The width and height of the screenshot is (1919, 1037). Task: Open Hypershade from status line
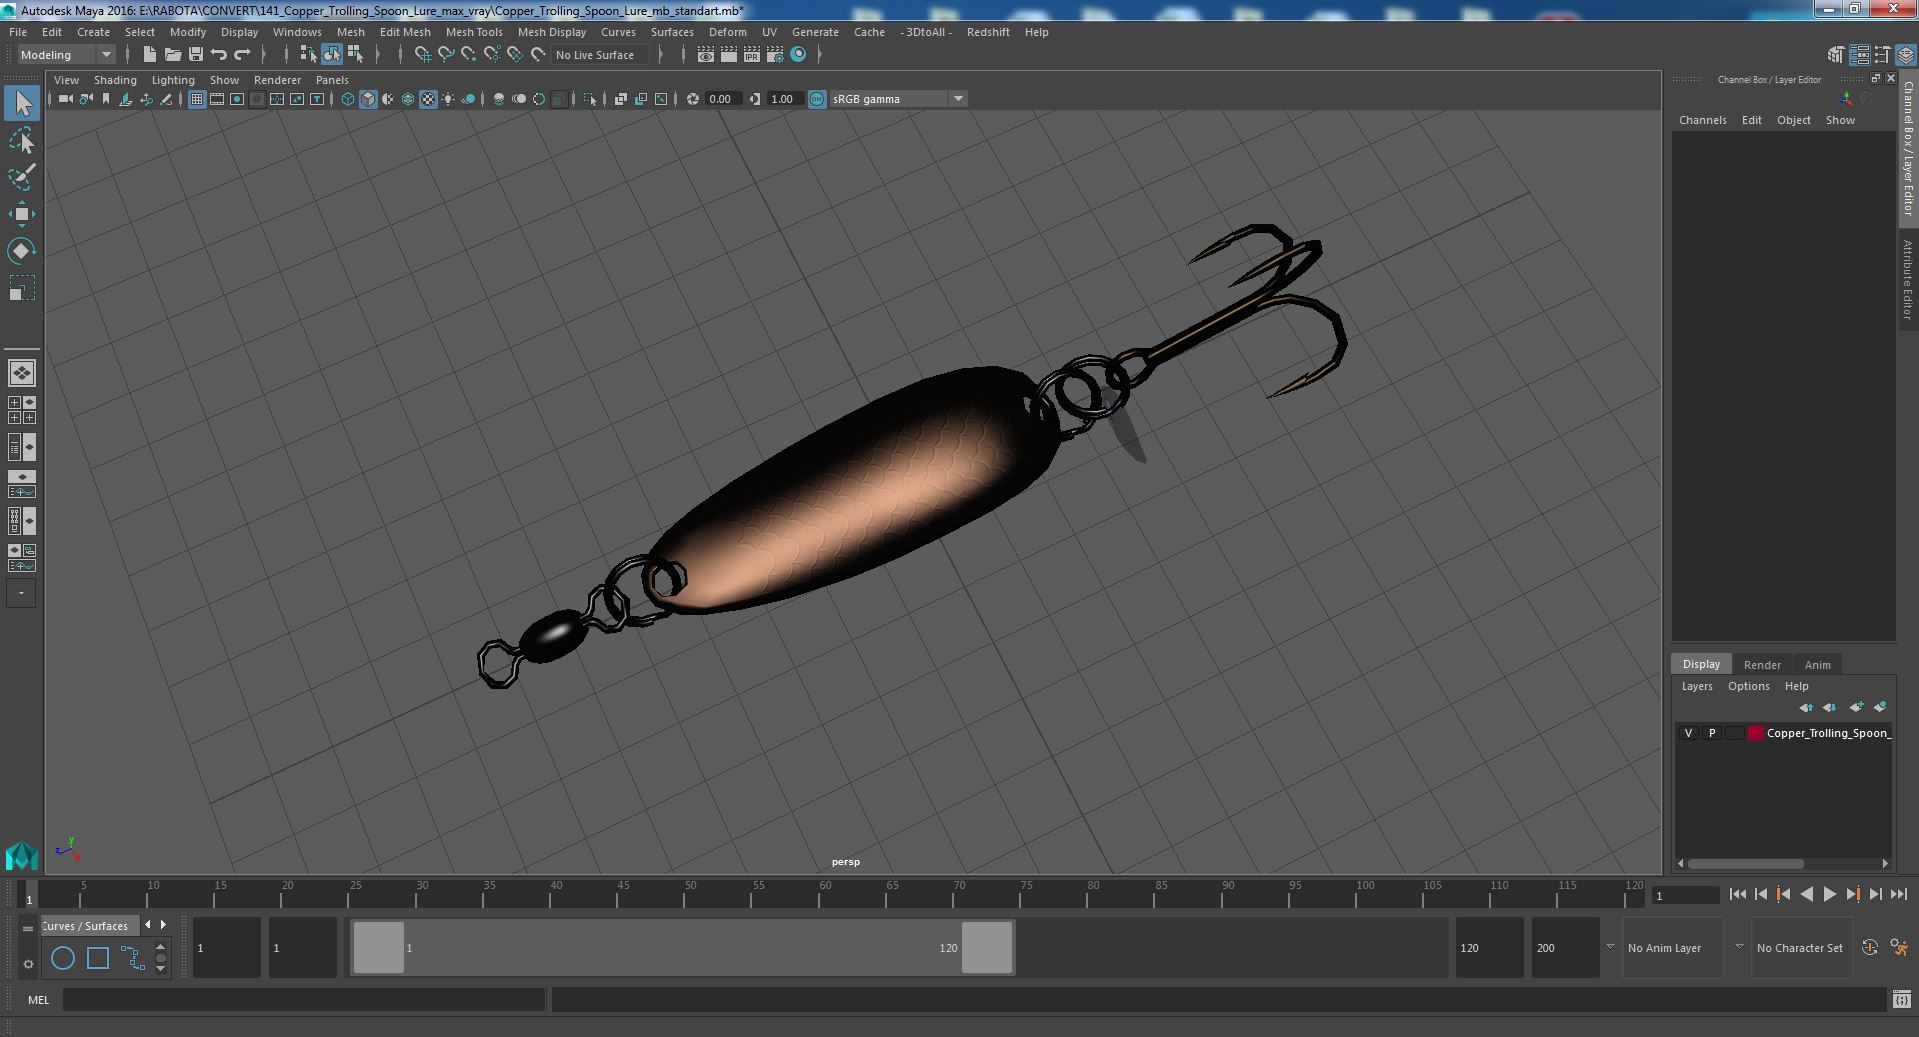click(798, 55)
